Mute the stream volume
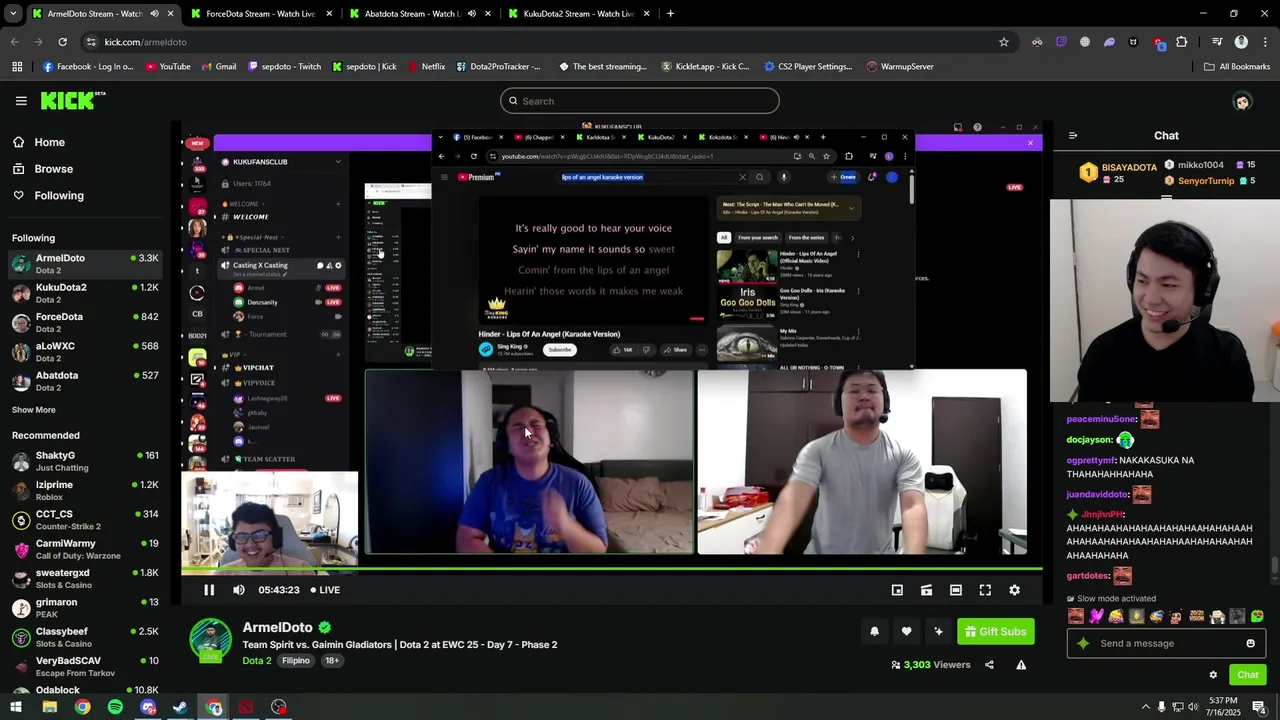Viewport: 1280px width, 720px height. [239, 590]
